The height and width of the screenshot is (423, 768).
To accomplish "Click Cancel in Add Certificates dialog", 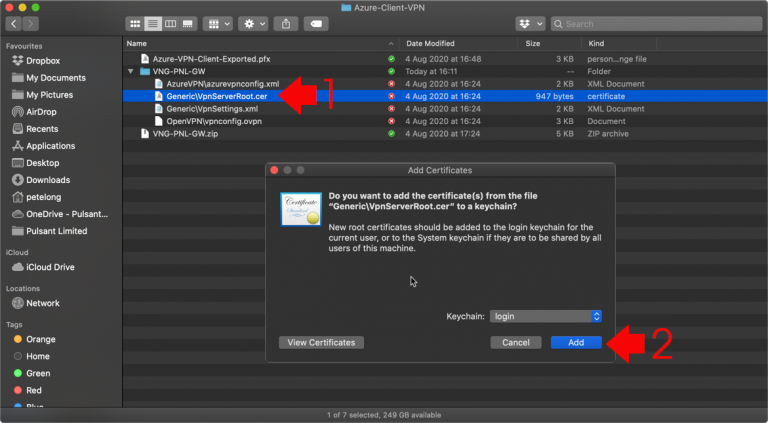I will [x=516, y=342].
